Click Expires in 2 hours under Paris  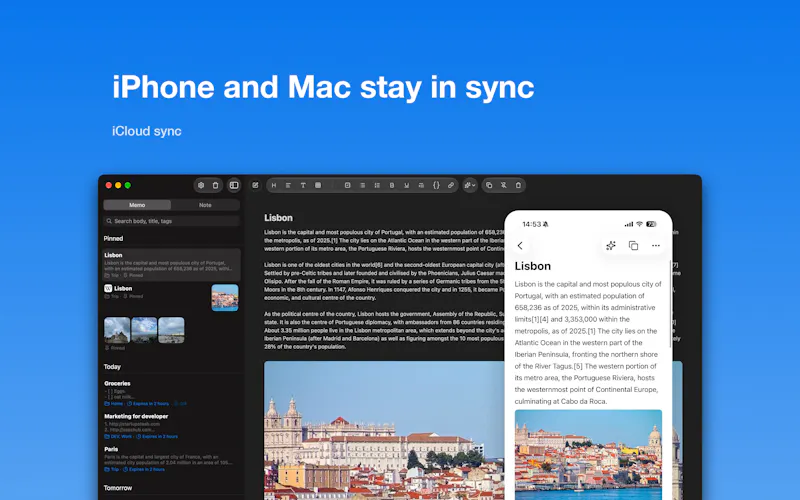[x=144, y=469]
